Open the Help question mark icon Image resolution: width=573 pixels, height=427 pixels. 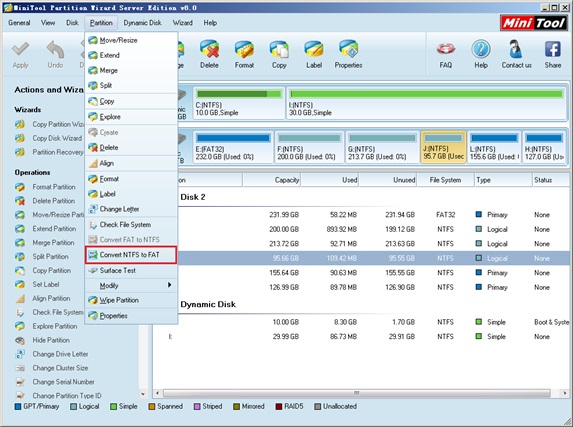[481, 49]
